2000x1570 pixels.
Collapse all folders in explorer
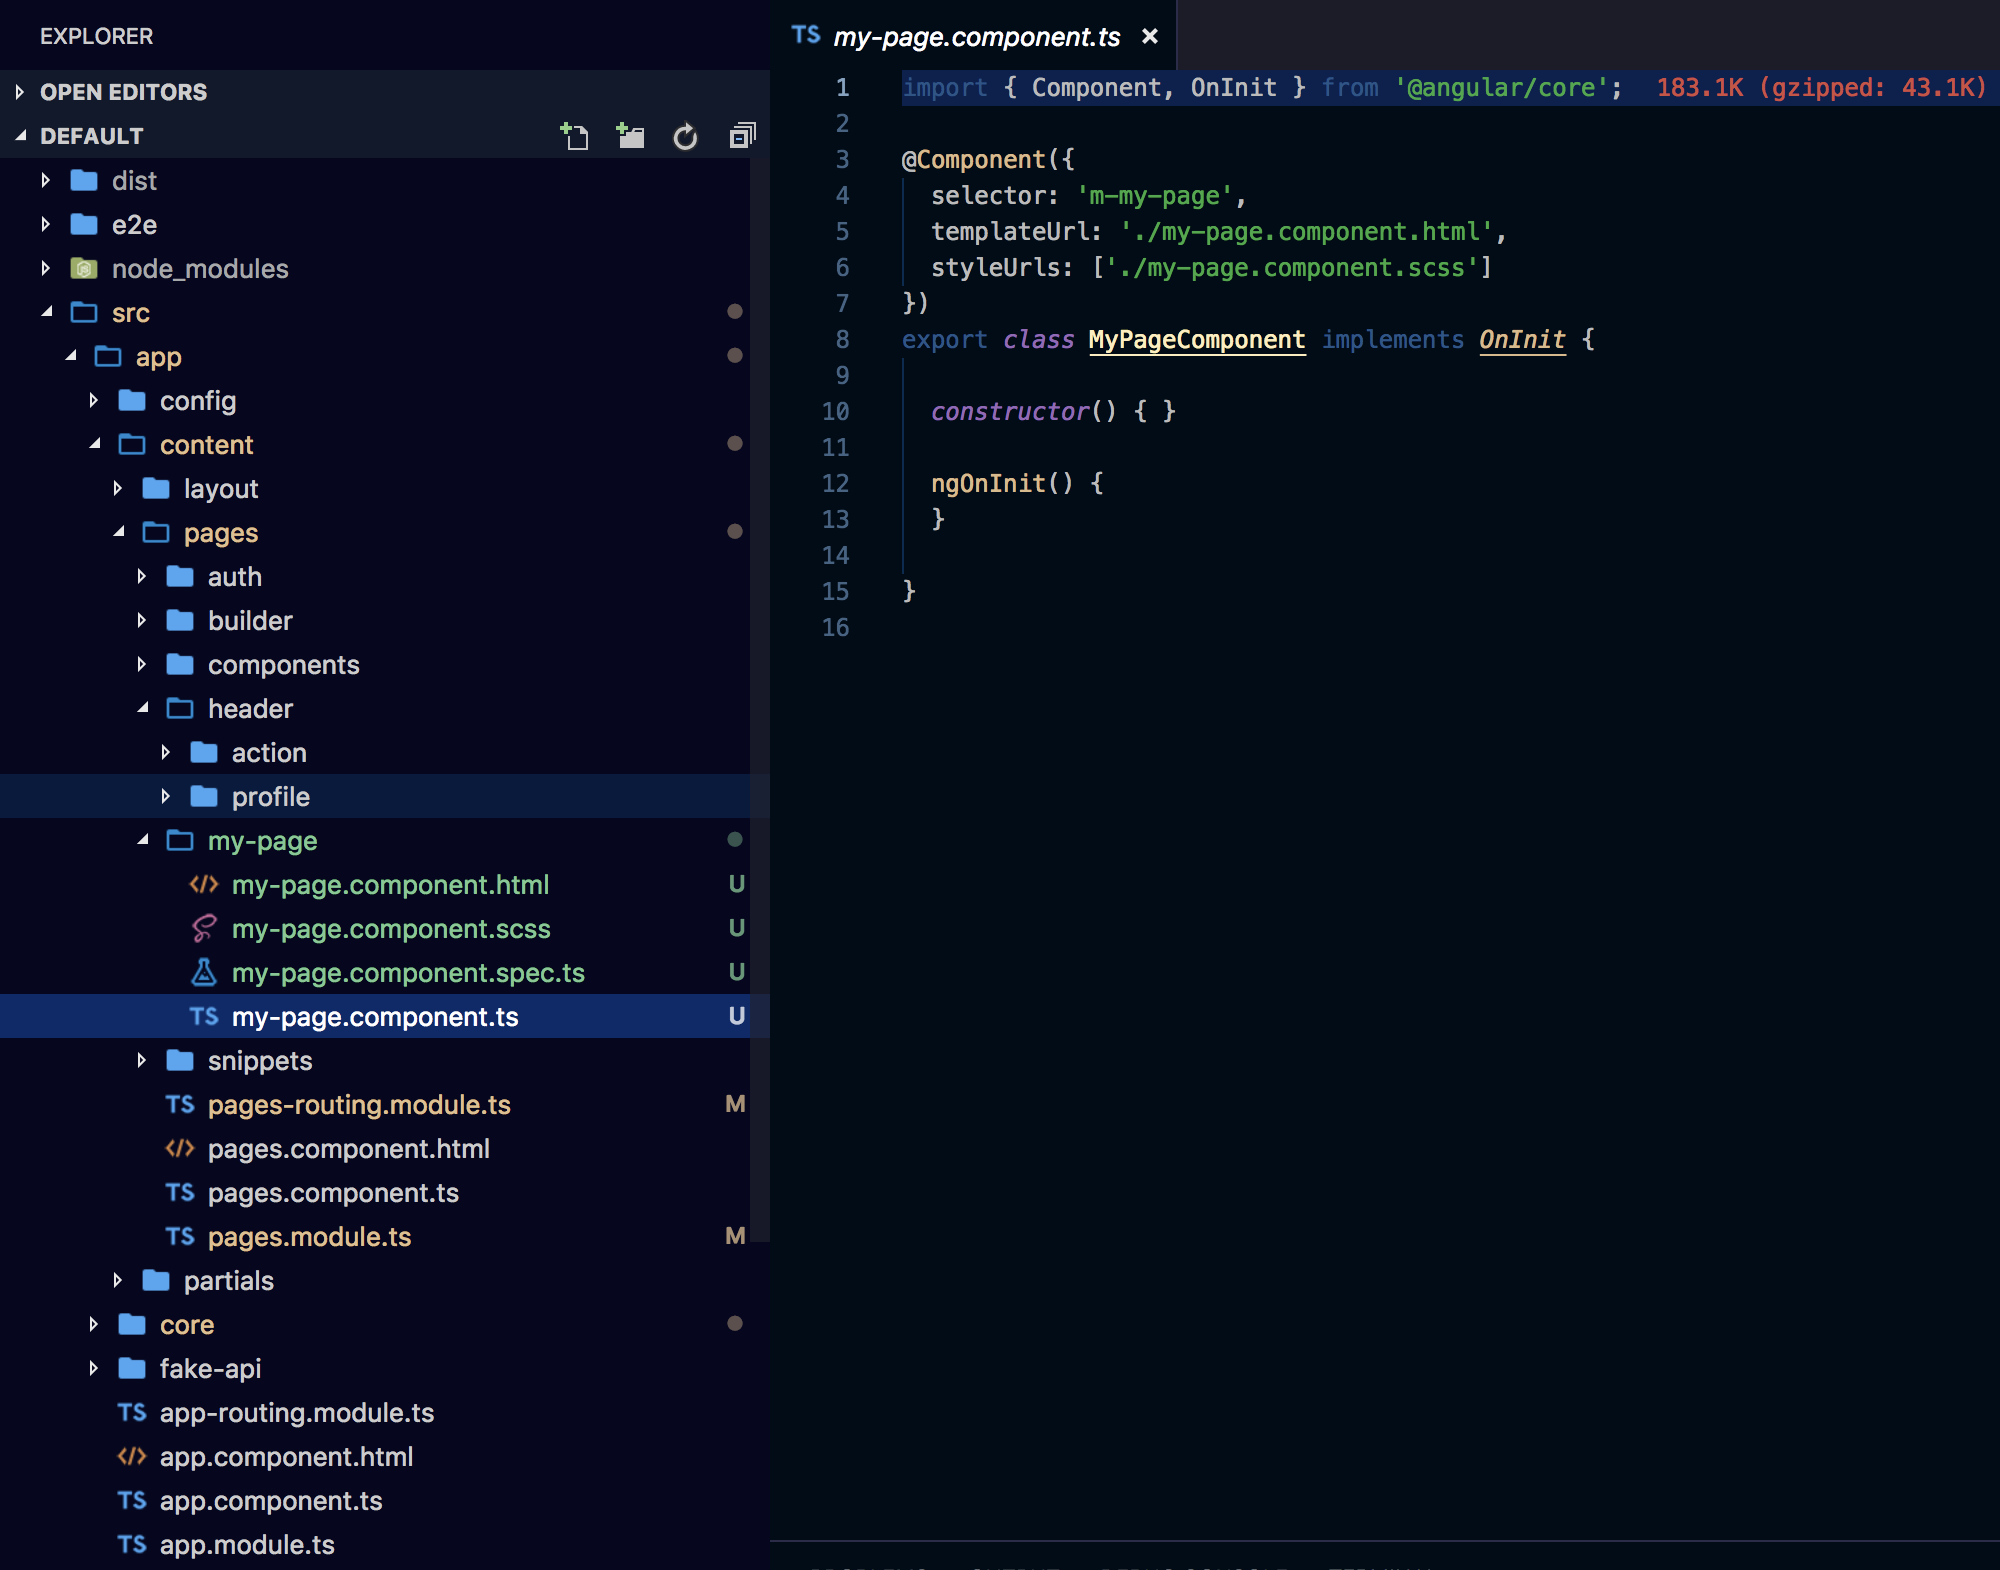742,136
